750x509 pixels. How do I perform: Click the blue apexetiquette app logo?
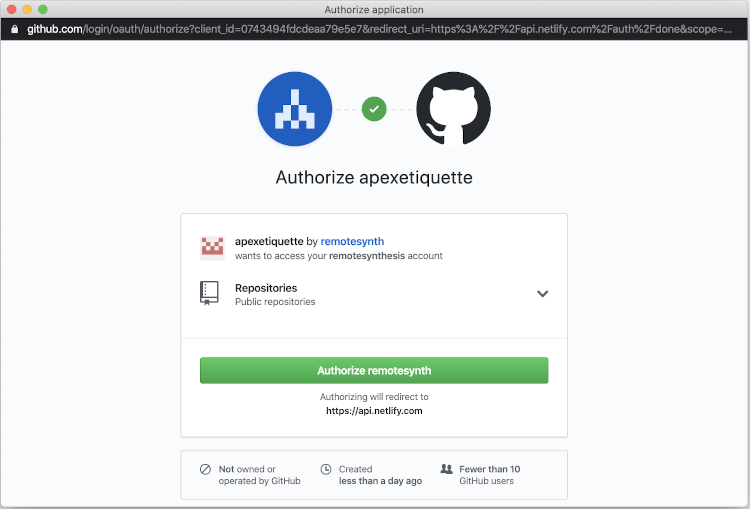(295, 109)
